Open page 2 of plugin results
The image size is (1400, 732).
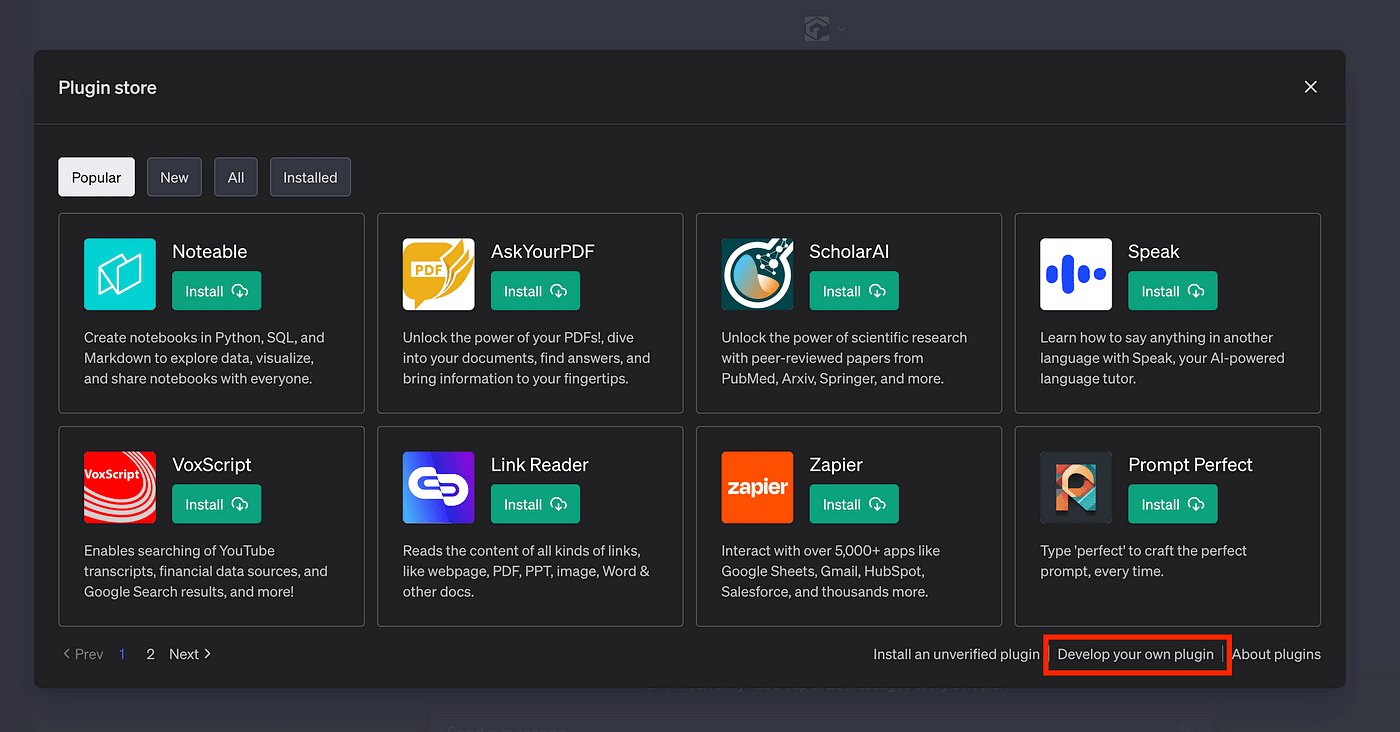pos(150,654)
